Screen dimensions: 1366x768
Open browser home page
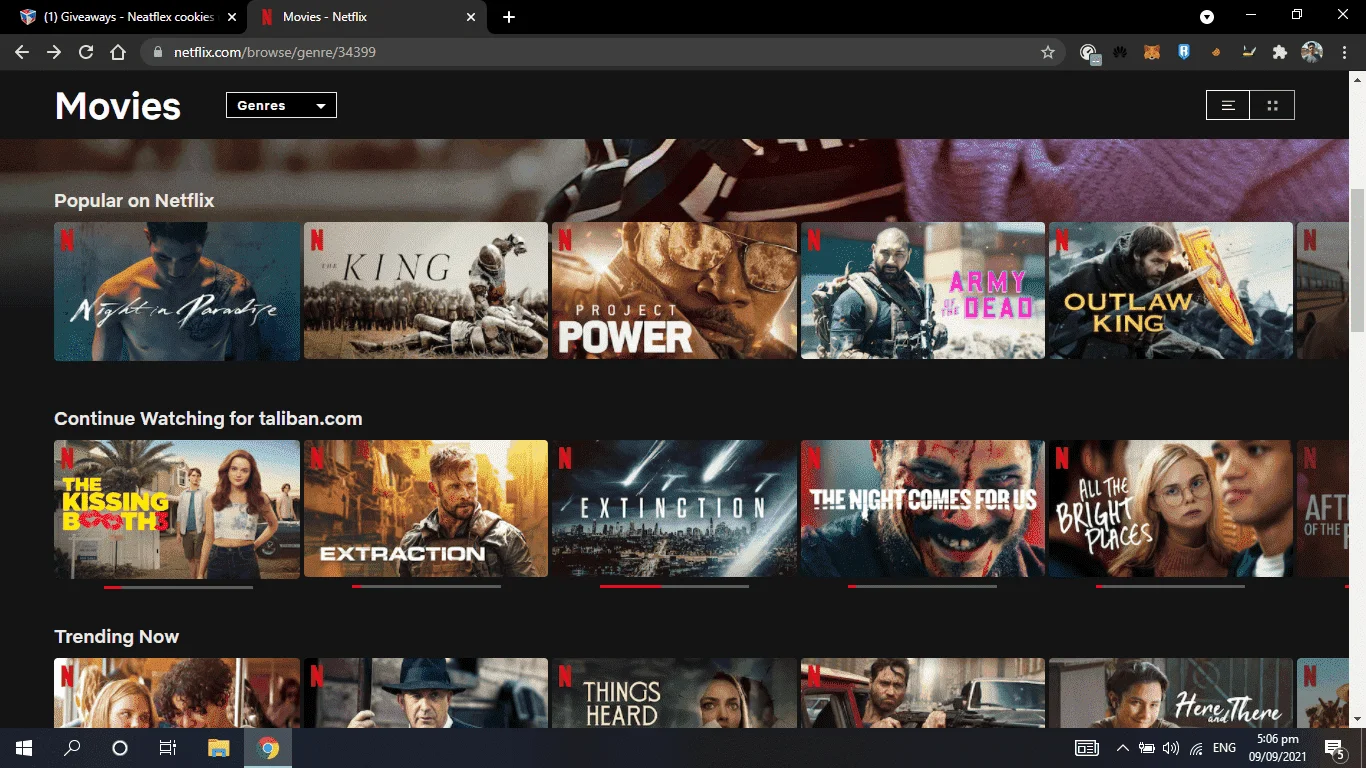pos(118,52)
